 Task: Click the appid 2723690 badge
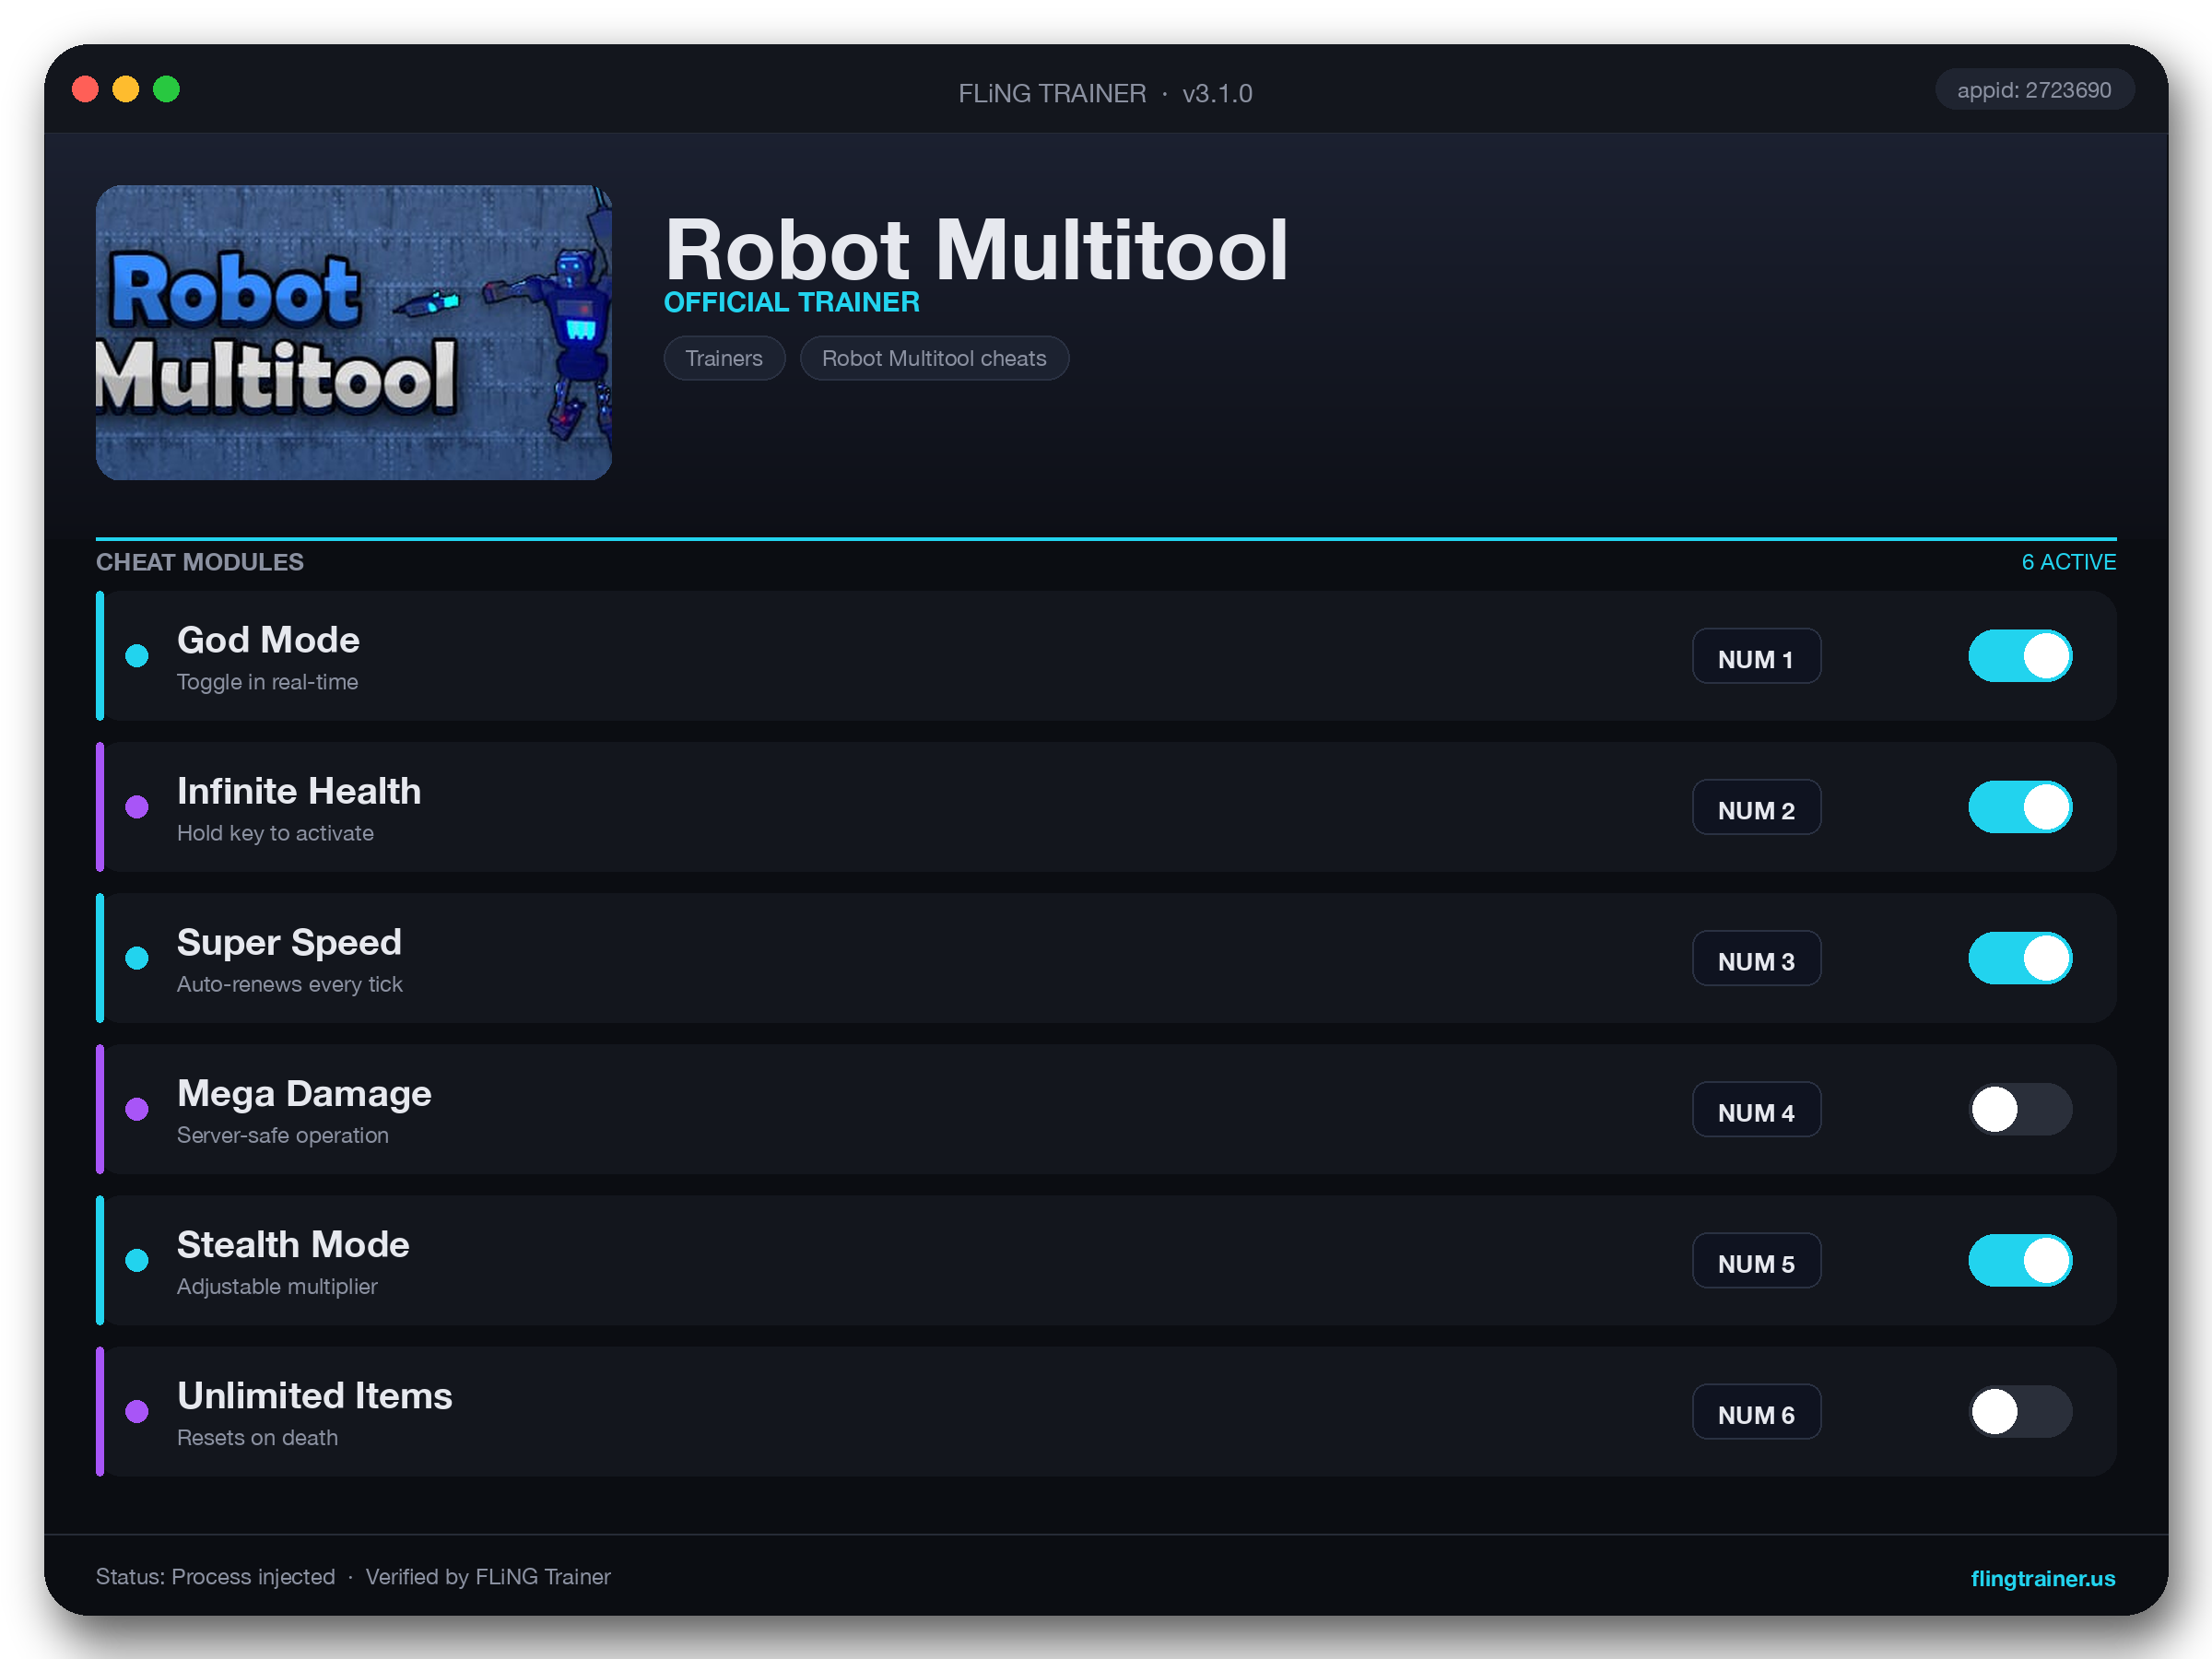pos(2034,90)
